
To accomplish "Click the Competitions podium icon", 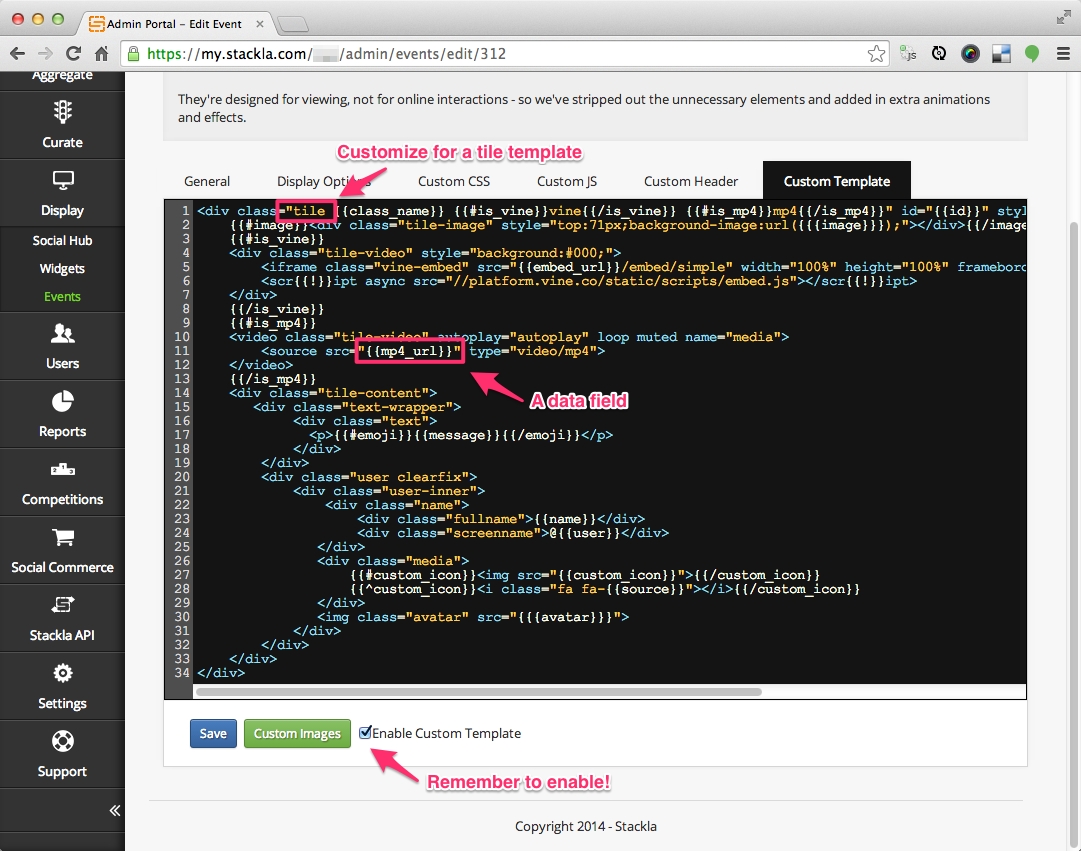I will [x=62, y=469].
